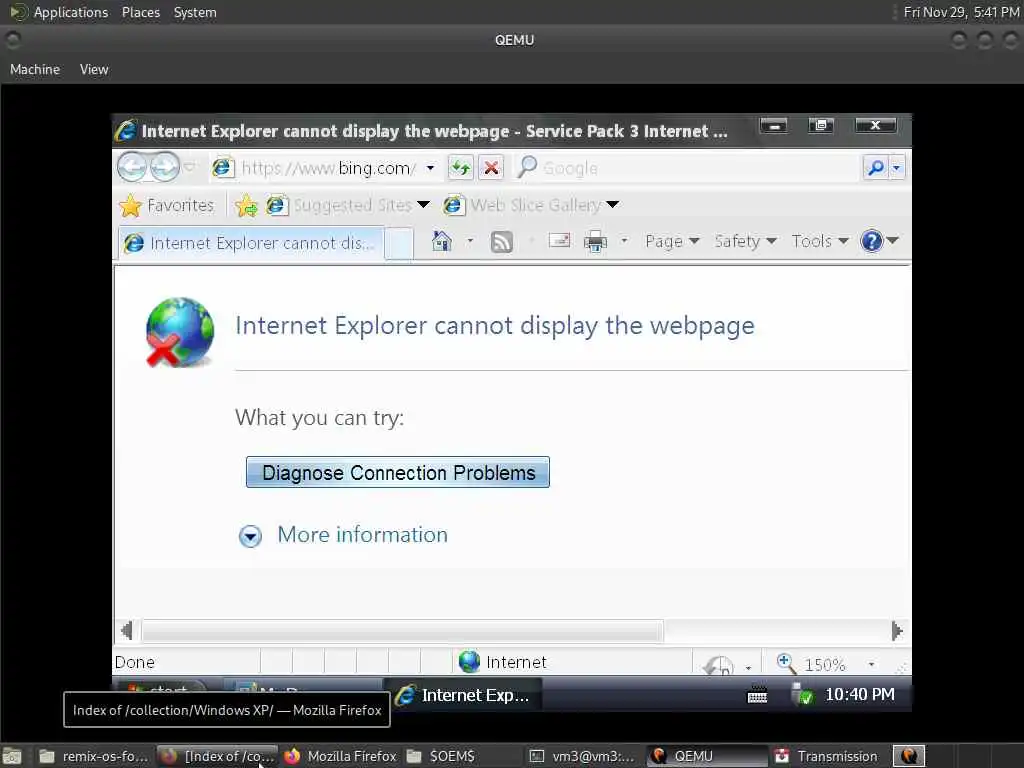Open the Places menu in top panel

coord(140,12)
